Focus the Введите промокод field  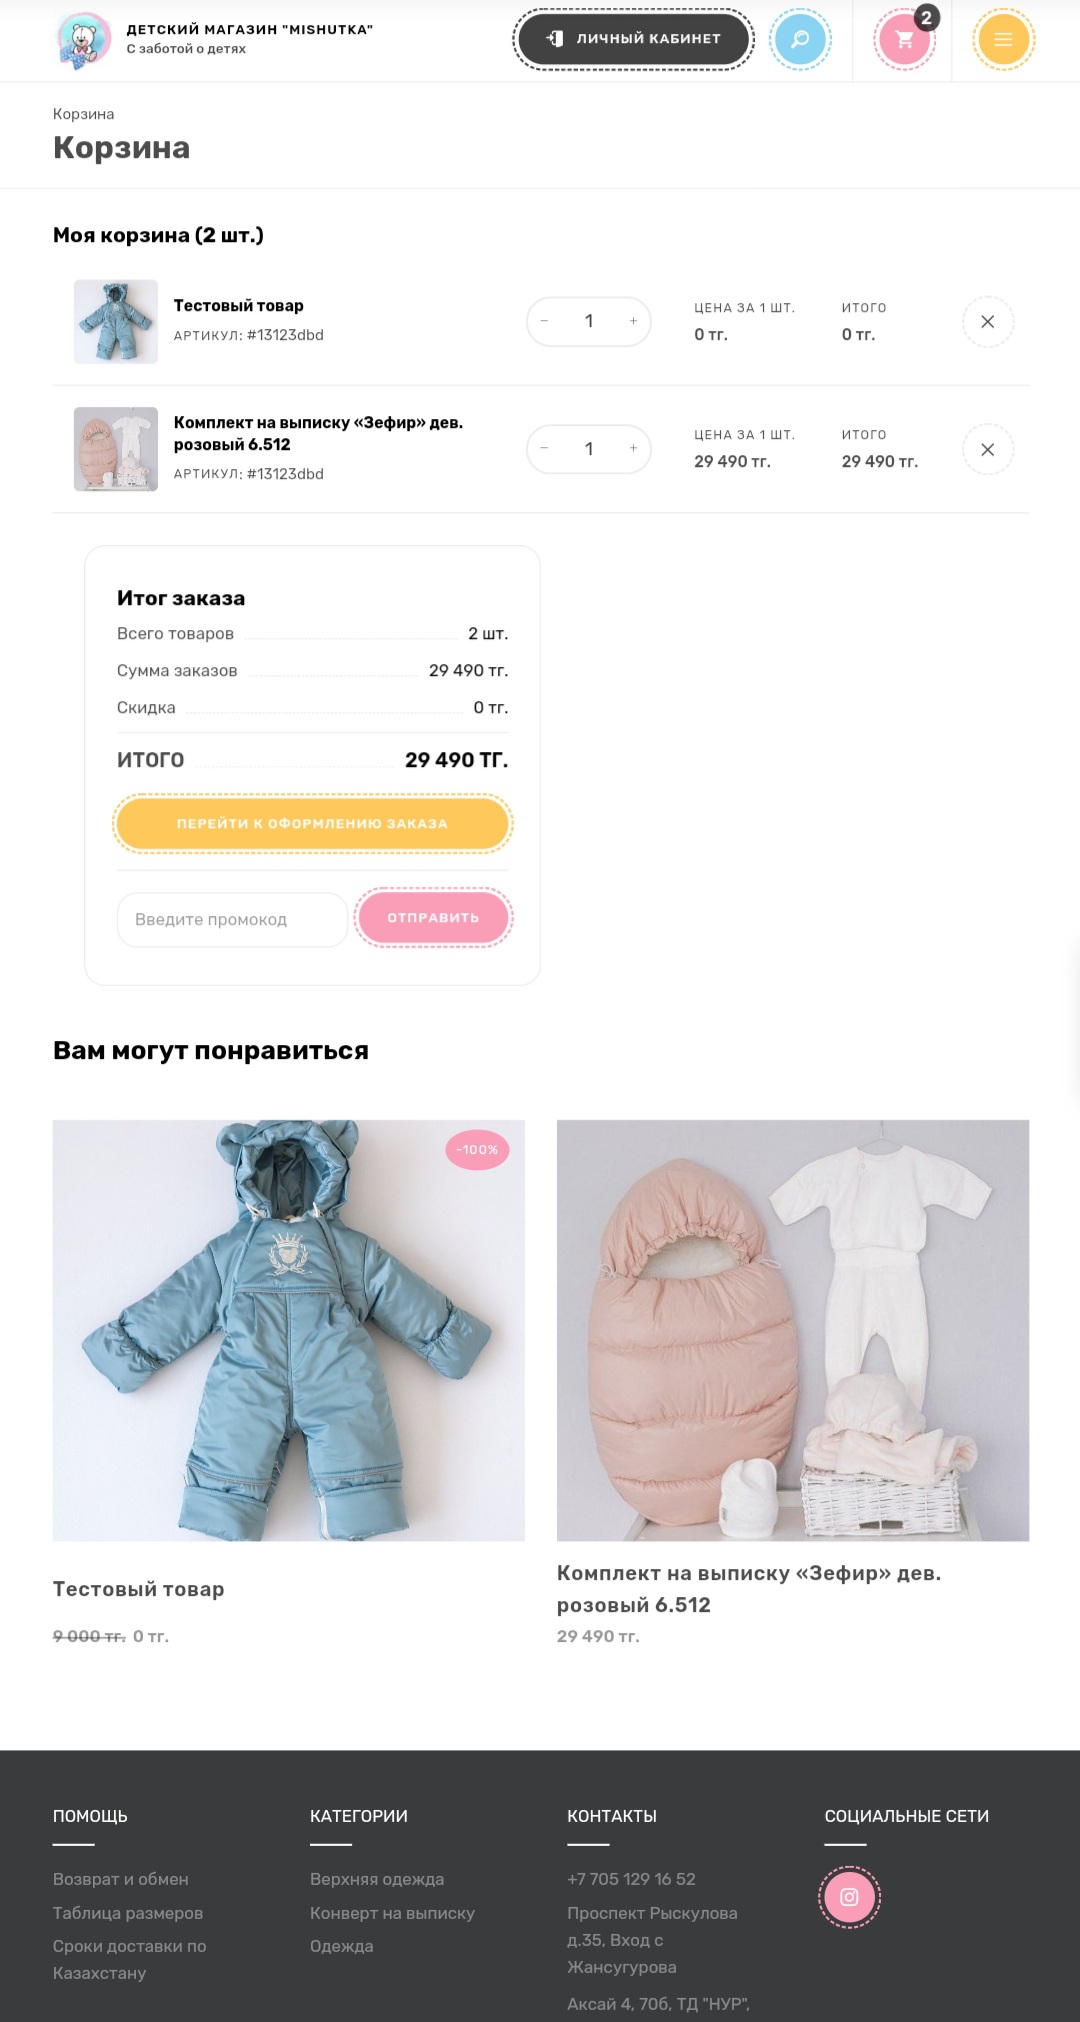pyautogui.click(x=232, y=920)
